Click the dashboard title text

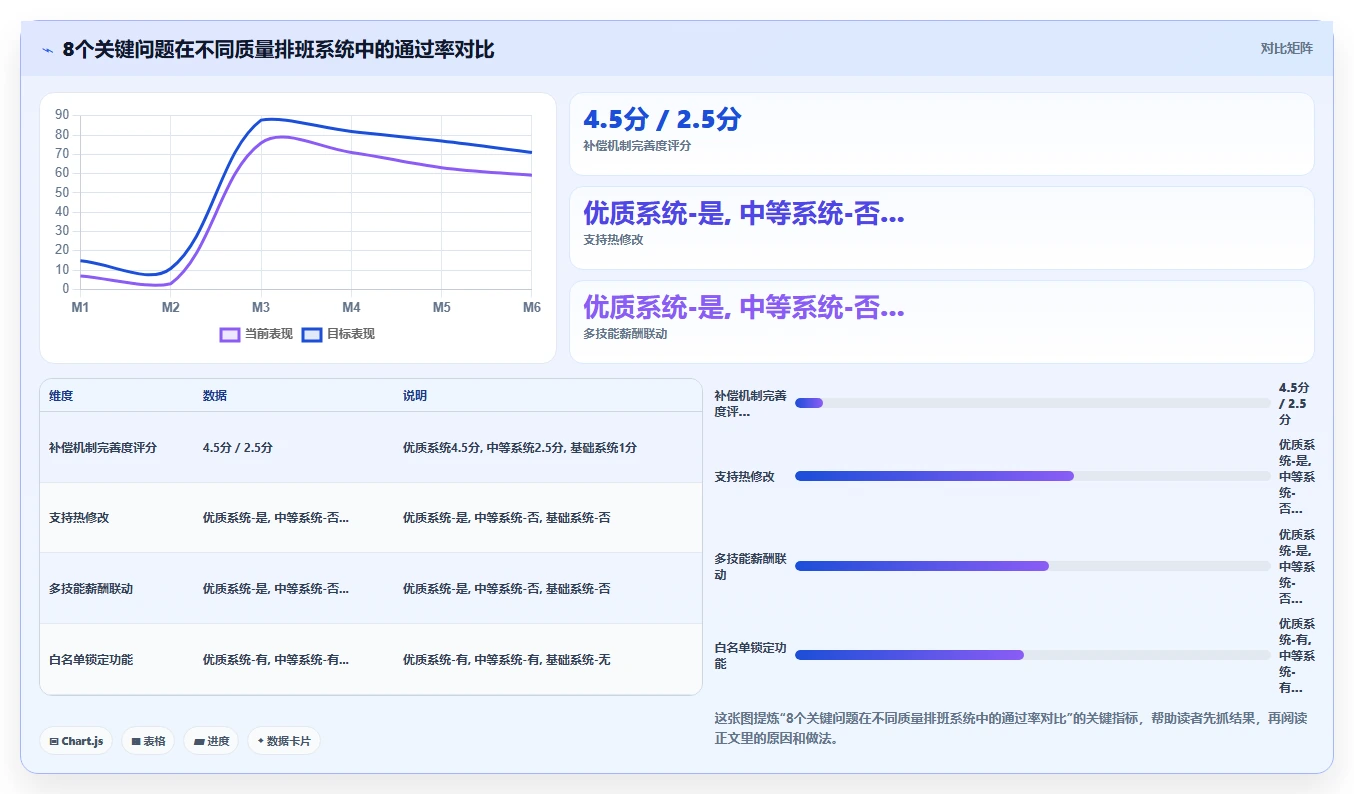coord(278,49)
